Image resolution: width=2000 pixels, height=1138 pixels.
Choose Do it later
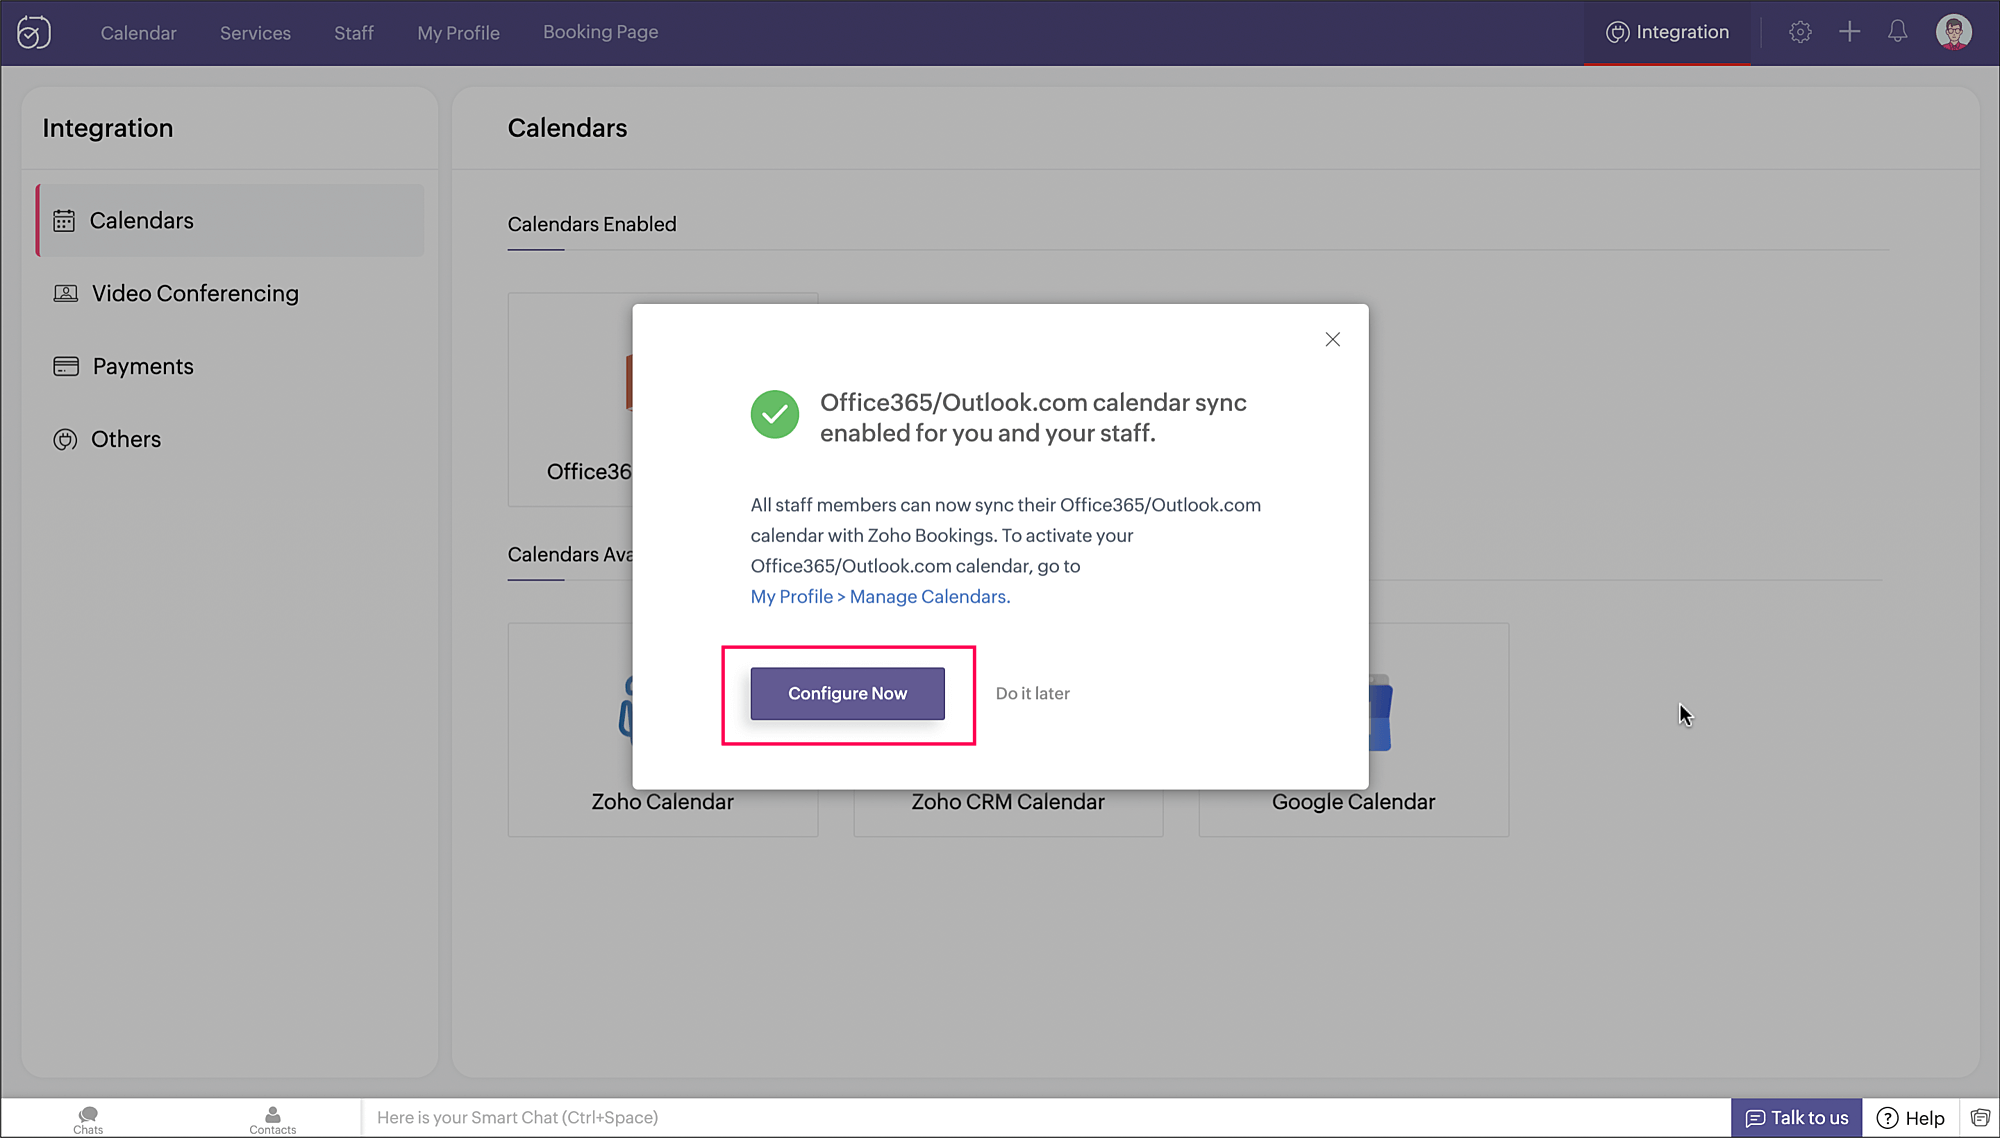[1032, 693]
